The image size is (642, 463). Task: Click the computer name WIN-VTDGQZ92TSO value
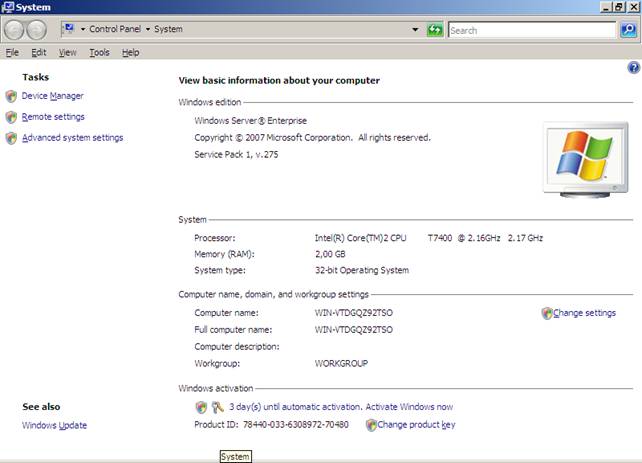[x=353, y=313]
